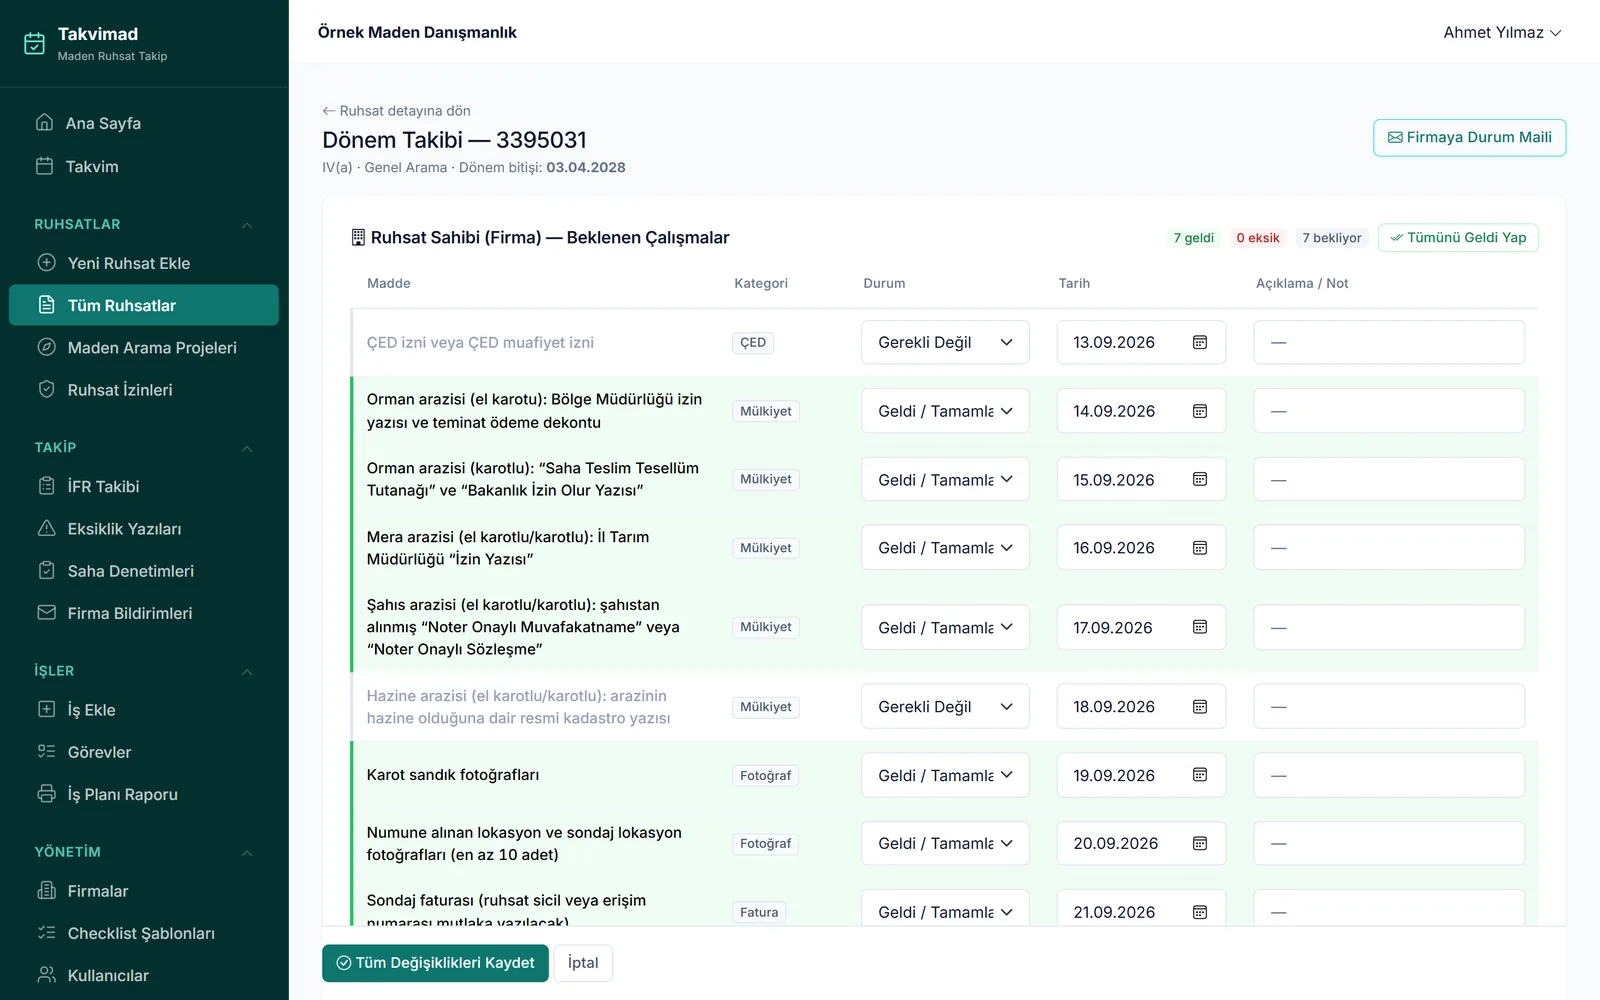Collapse the TAKİP sidebar section
The image size is (1600, 1000).
[246, 448]
